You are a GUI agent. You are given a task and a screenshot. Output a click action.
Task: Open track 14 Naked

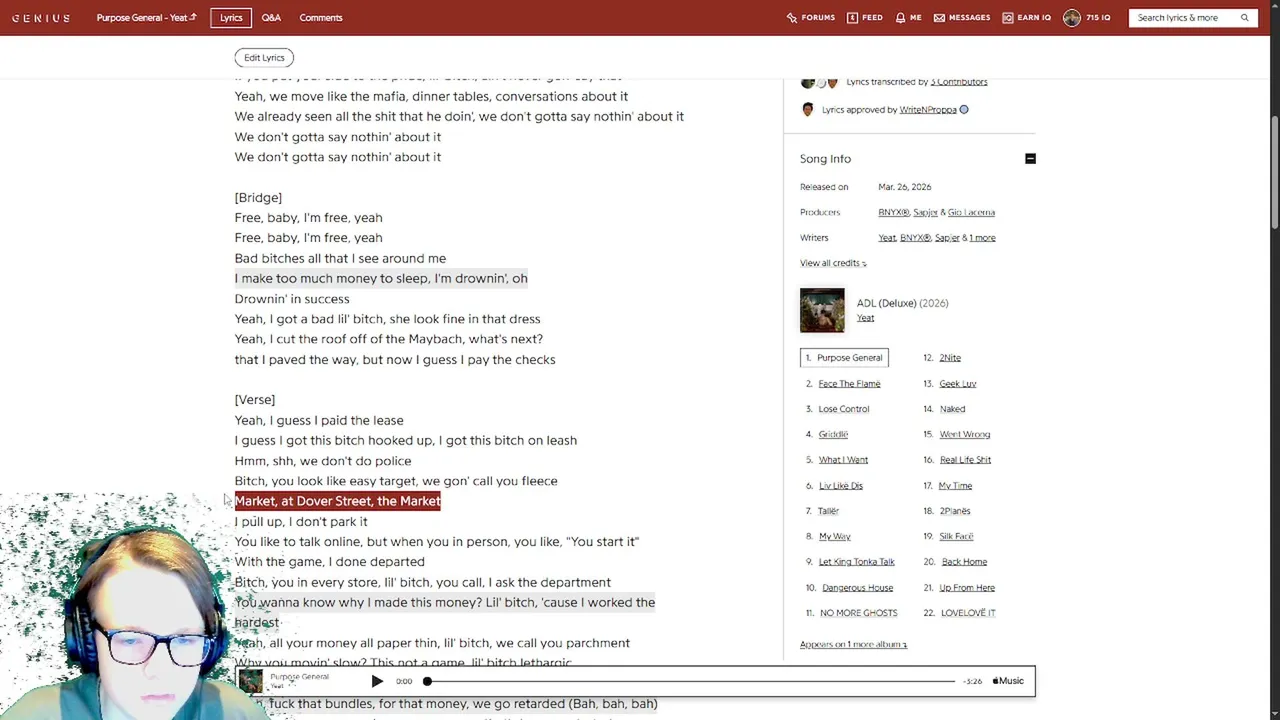click(x=952, y=409)
